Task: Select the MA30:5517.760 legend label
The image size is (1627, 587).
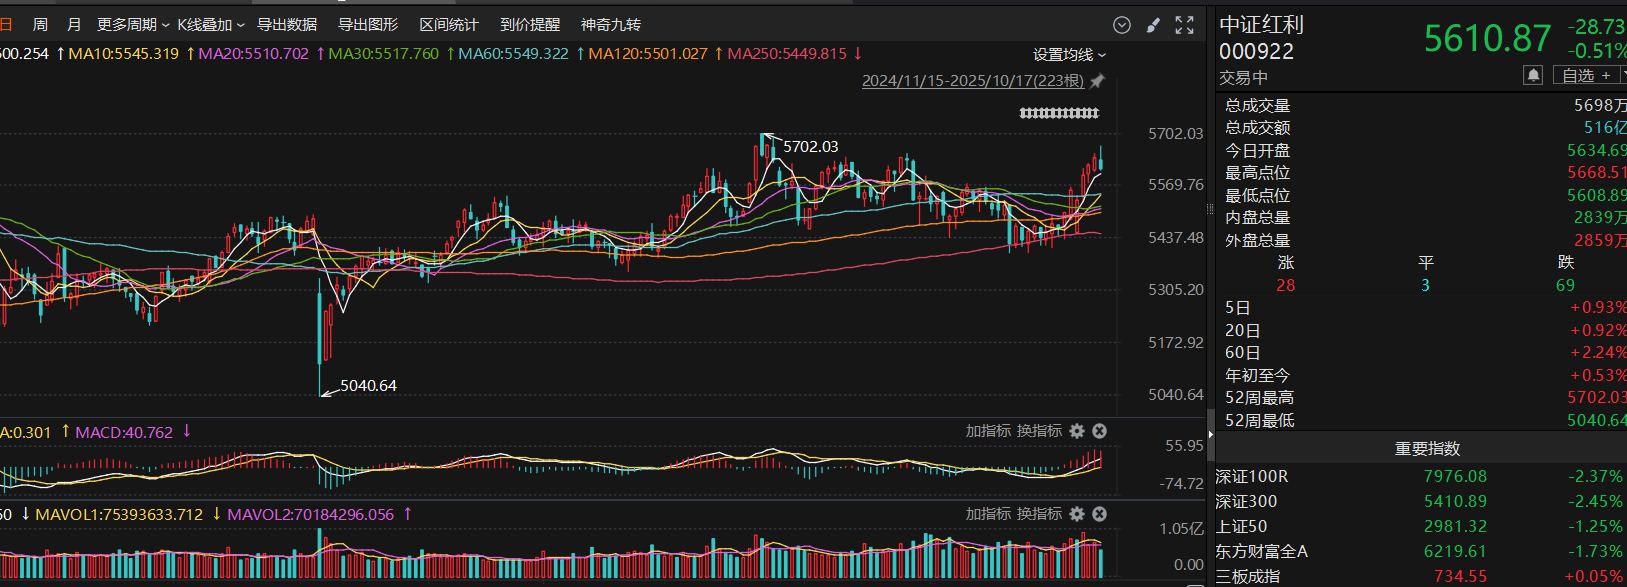Action: click(384, 54)
